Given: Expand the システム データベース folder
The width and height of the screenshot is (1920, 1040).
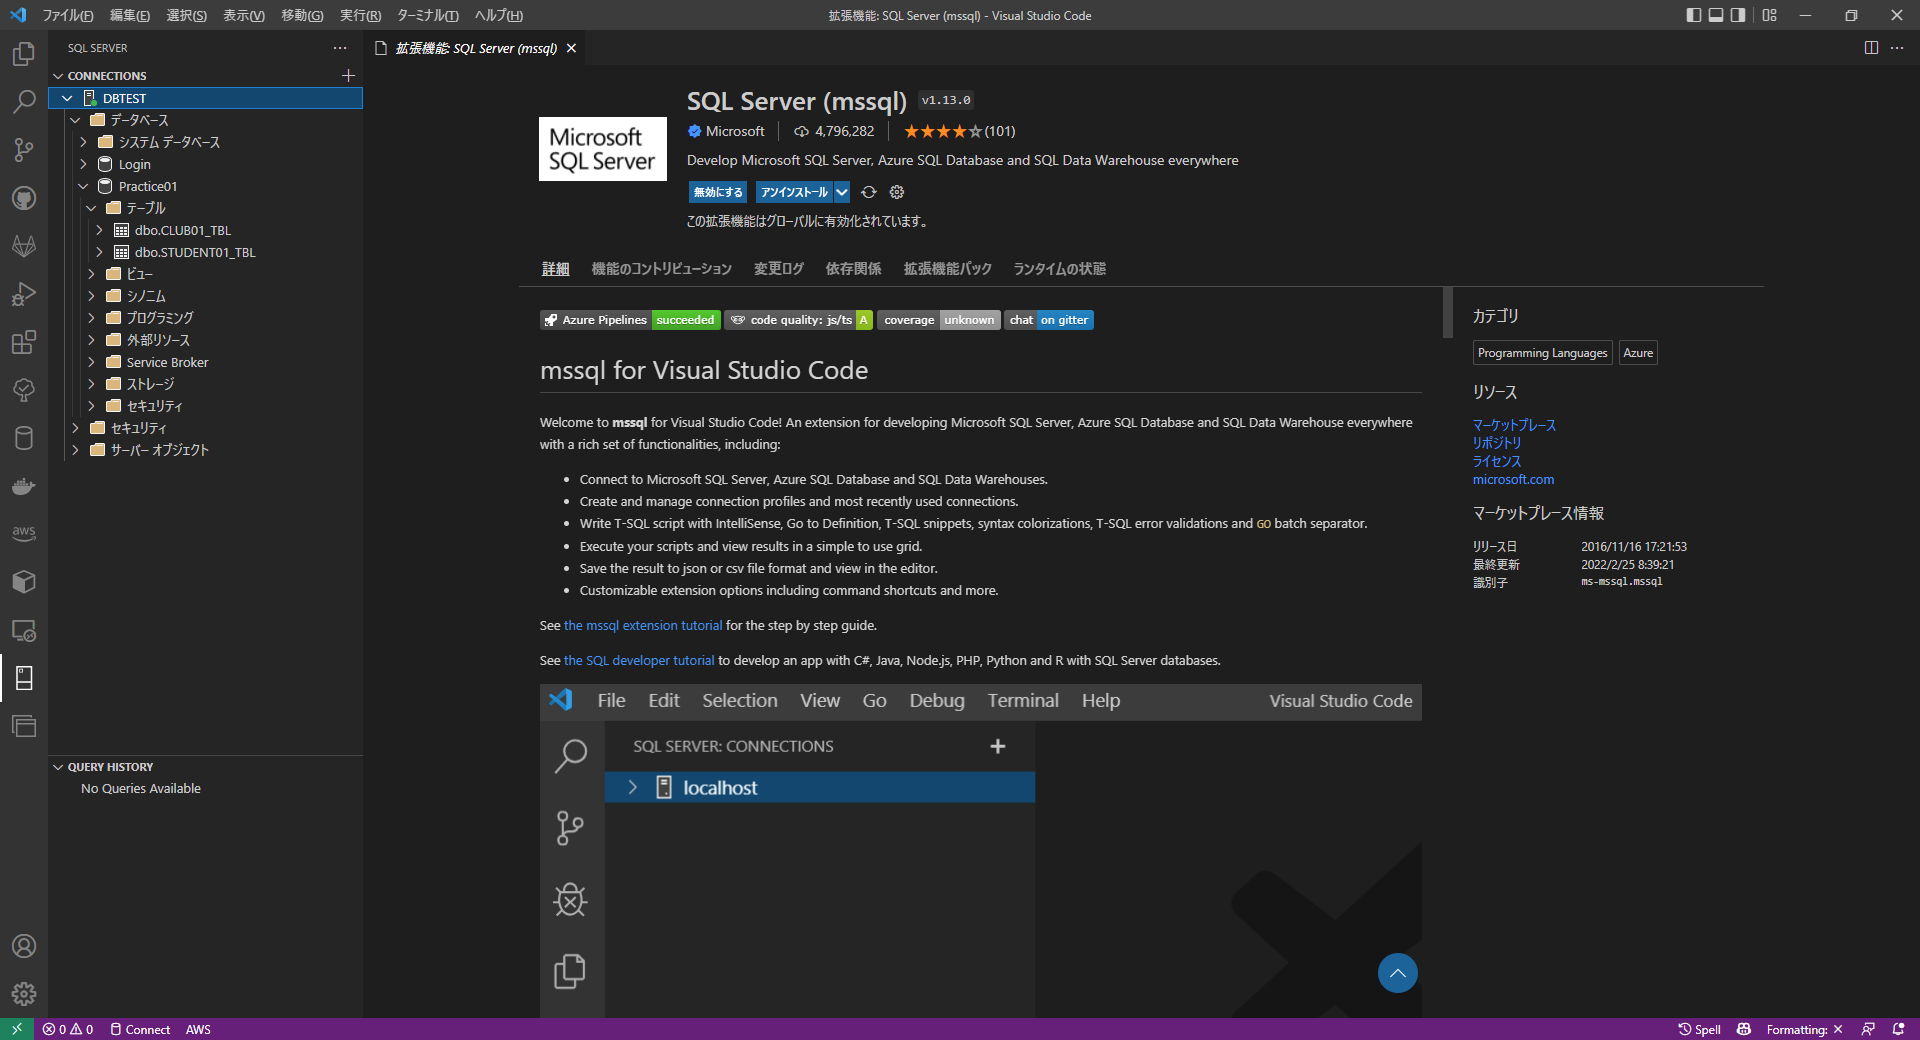Looking at the screenshot, I should [84, 142].
